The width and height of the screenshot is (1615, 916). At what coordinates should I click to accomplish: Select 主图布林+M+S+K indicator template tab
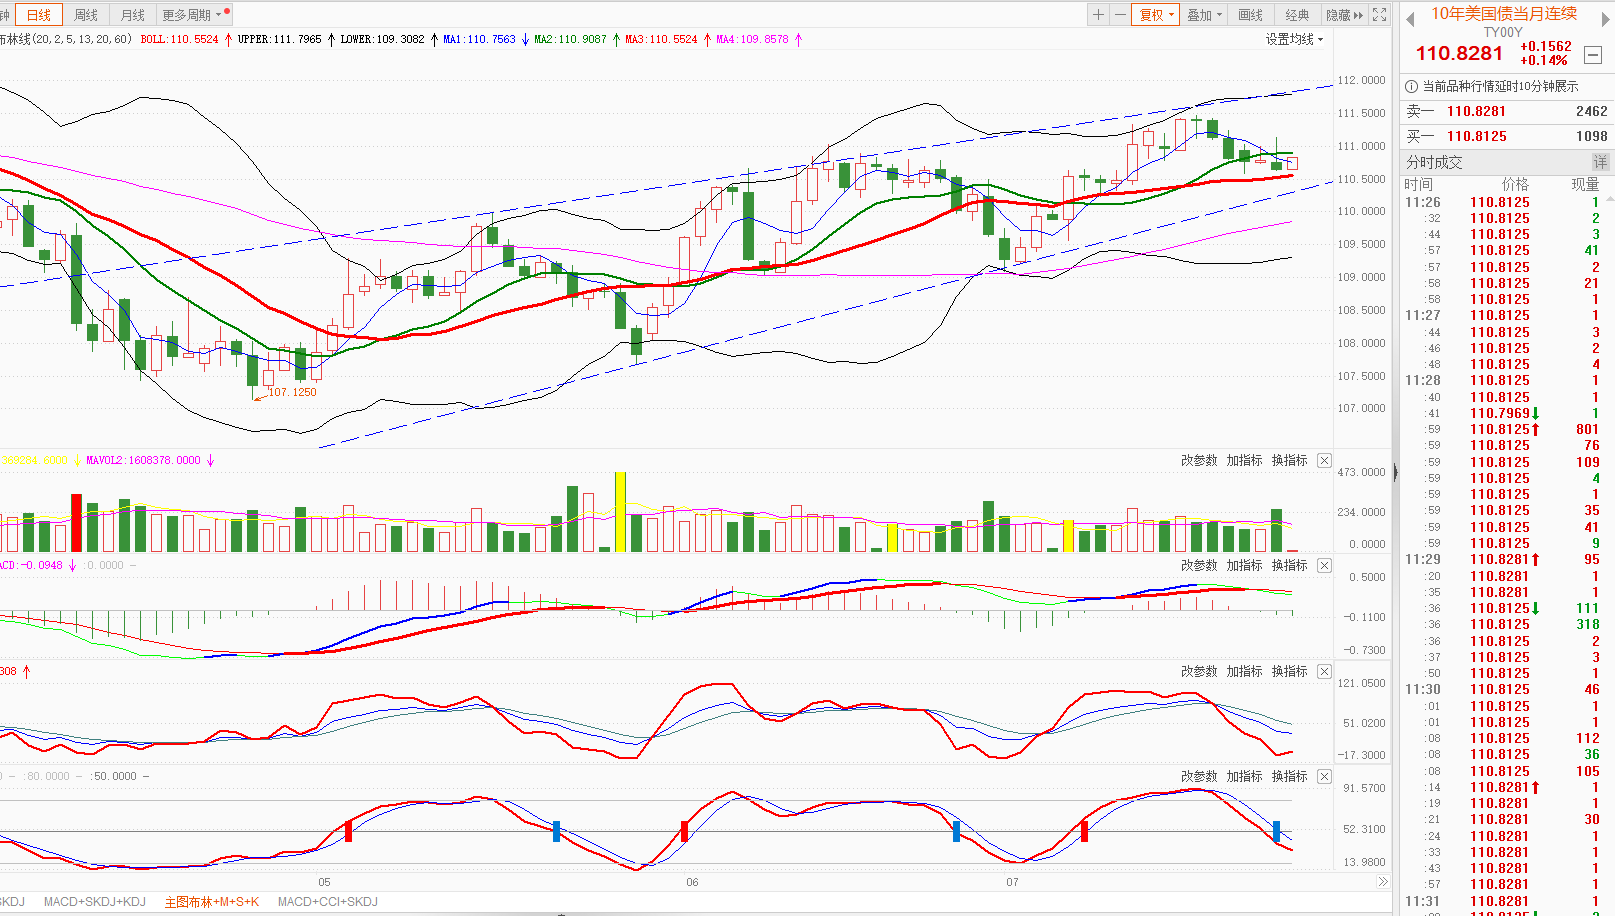click(212, 902)
